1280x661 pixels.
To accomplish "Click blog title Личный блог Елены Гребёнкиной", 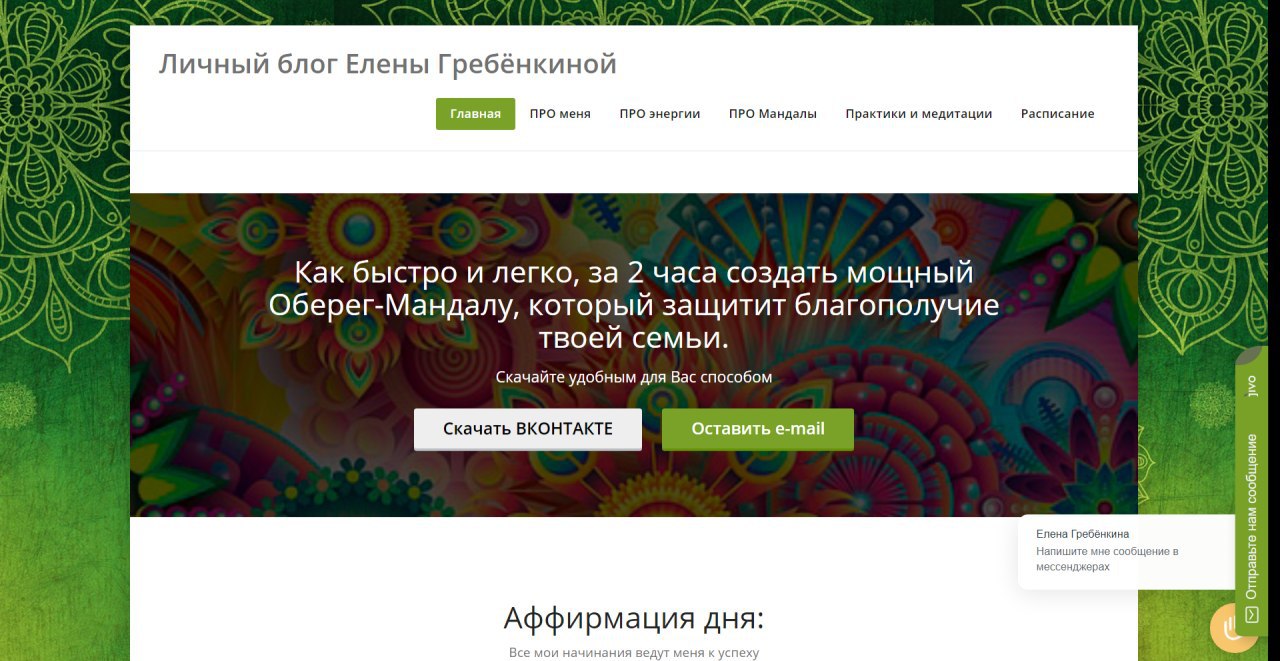I will [388, 64].
